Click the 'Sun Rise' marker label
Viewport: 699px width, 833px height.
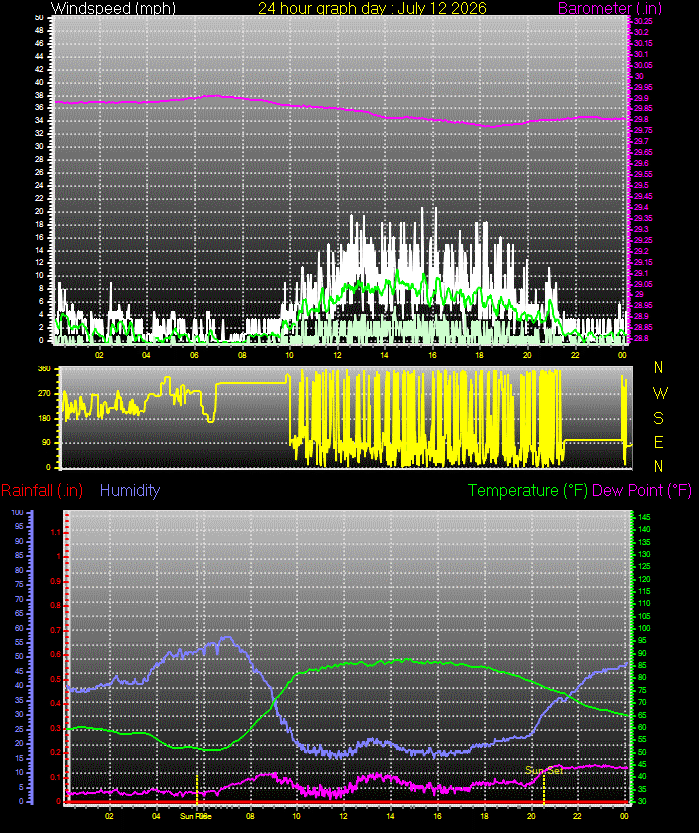(x=196, y=816)
